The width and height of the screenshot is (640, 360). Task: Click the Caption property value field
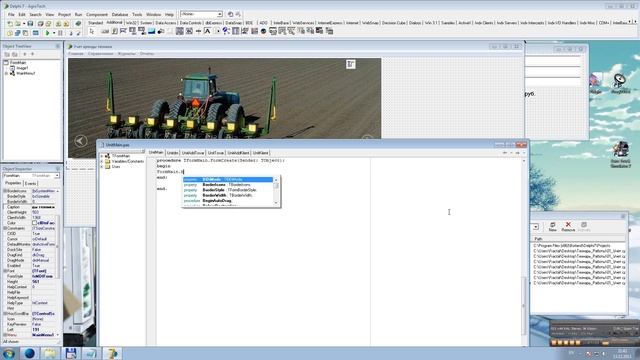click(43, 207)
